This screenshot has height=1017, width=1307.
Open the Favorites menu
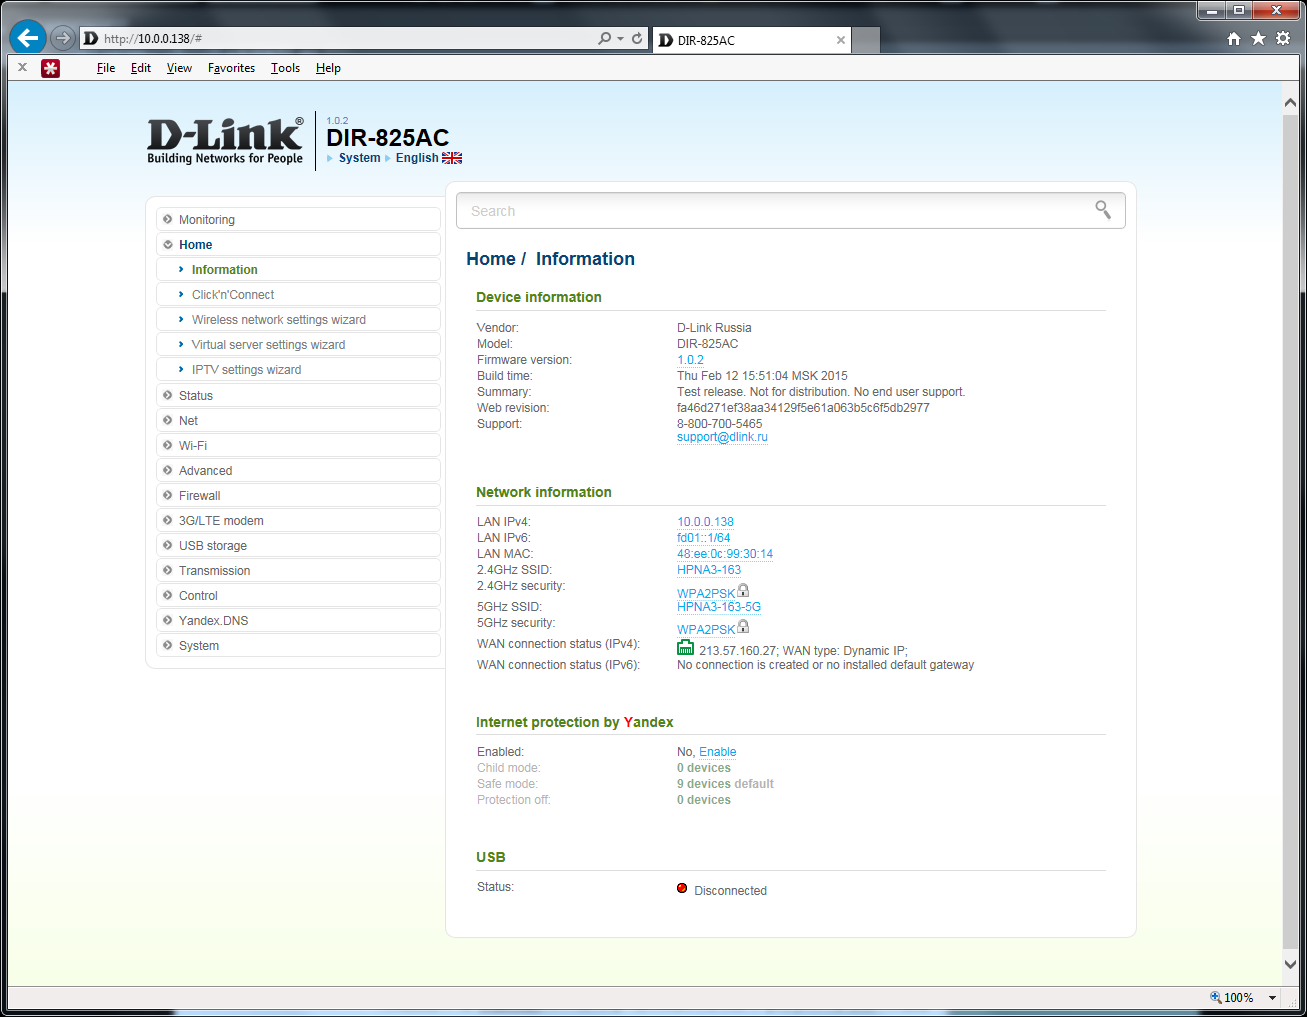(231, 68)
